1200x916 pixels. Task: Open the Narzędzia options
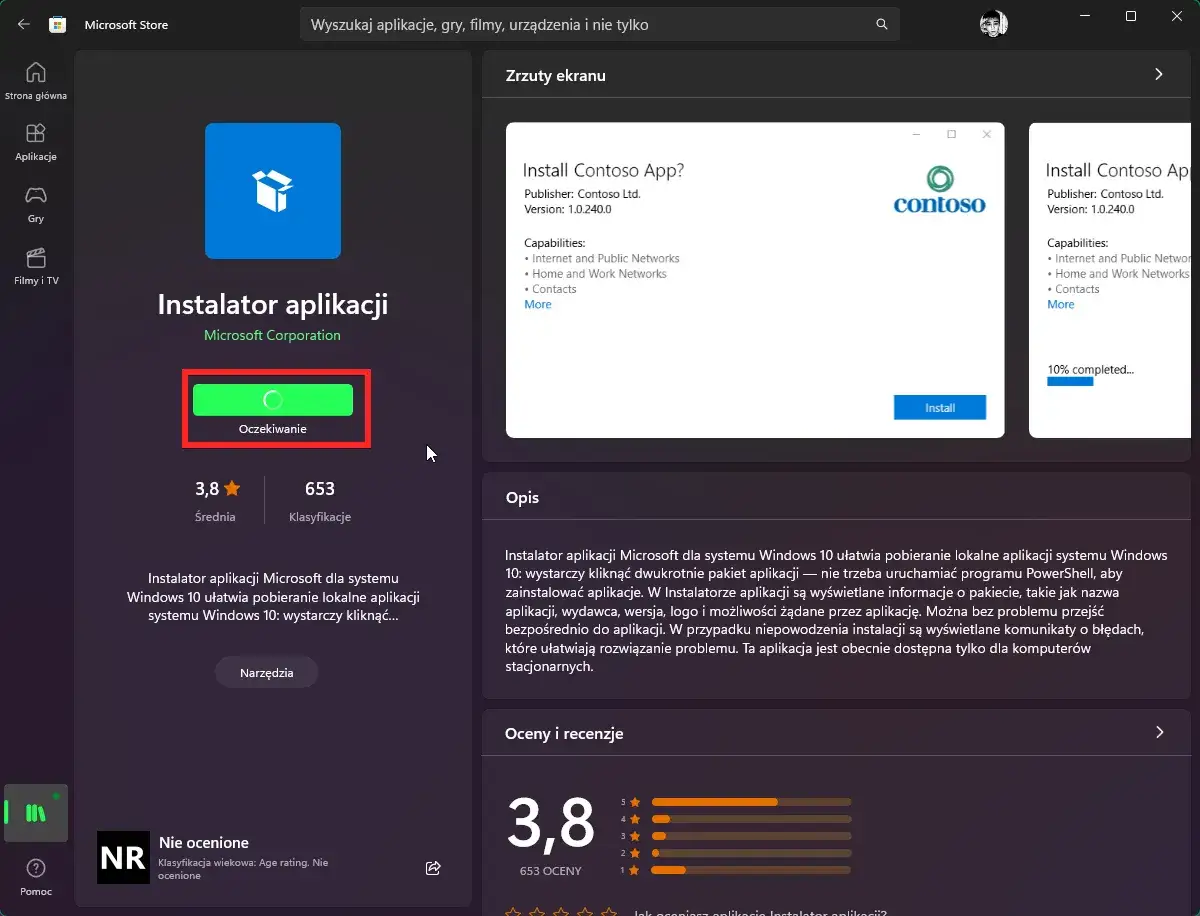266,671
